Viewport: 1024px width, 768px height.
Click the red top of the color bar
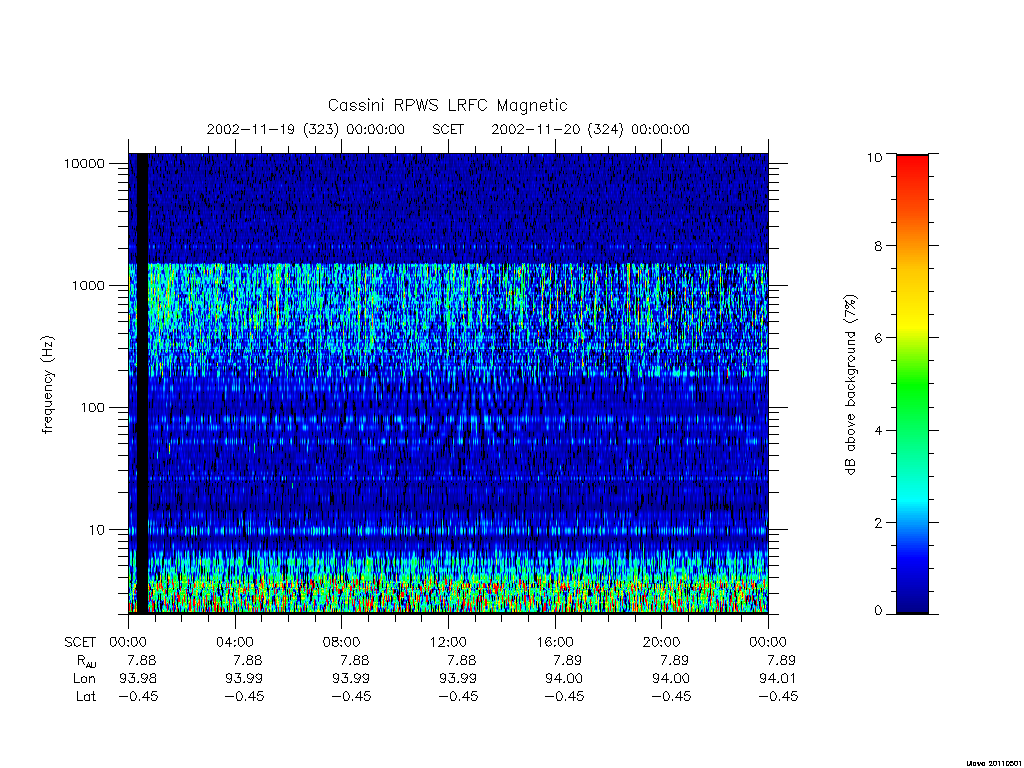[912, 167]
